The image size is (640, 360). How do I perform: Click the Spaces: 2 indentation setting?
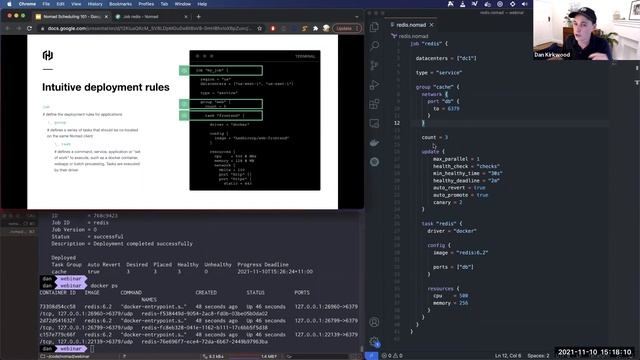pos(538,356)
